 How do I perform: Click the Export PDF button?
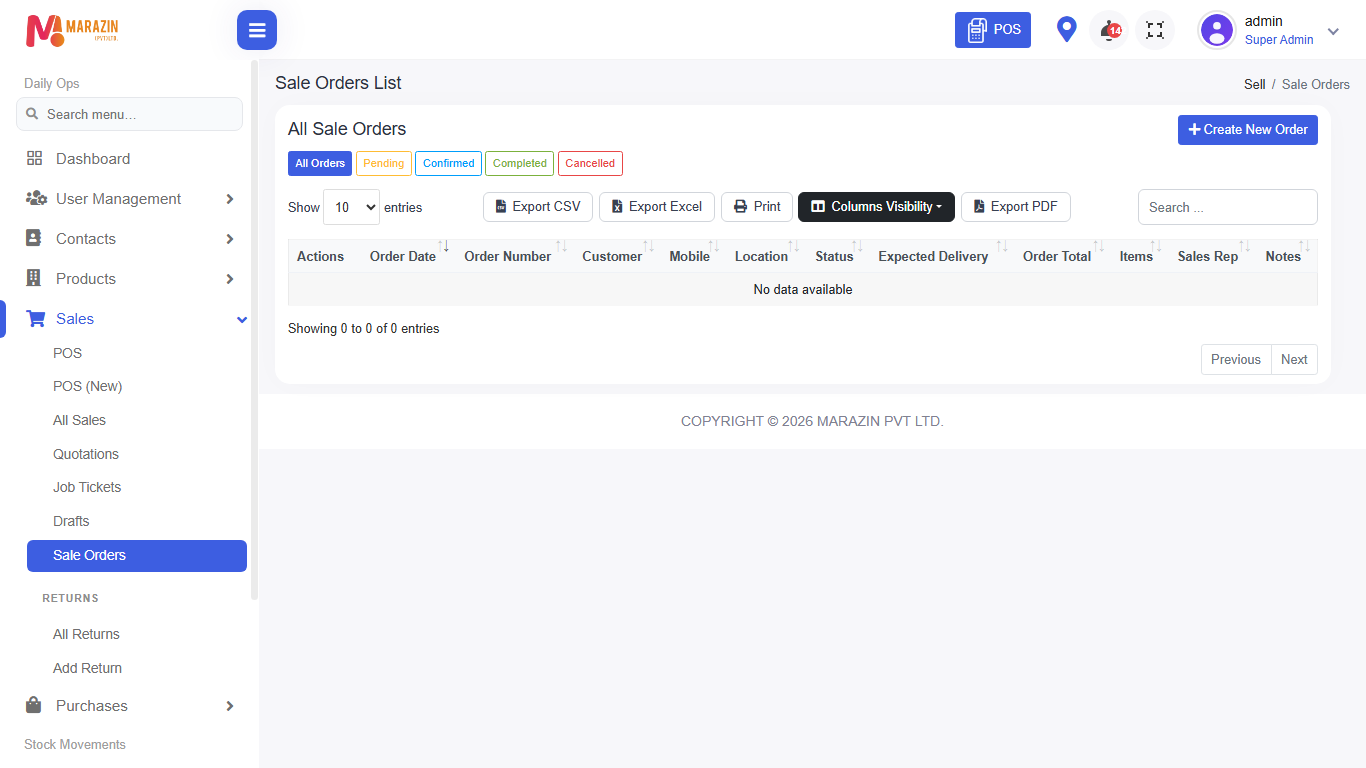[x=1016, y=207]
